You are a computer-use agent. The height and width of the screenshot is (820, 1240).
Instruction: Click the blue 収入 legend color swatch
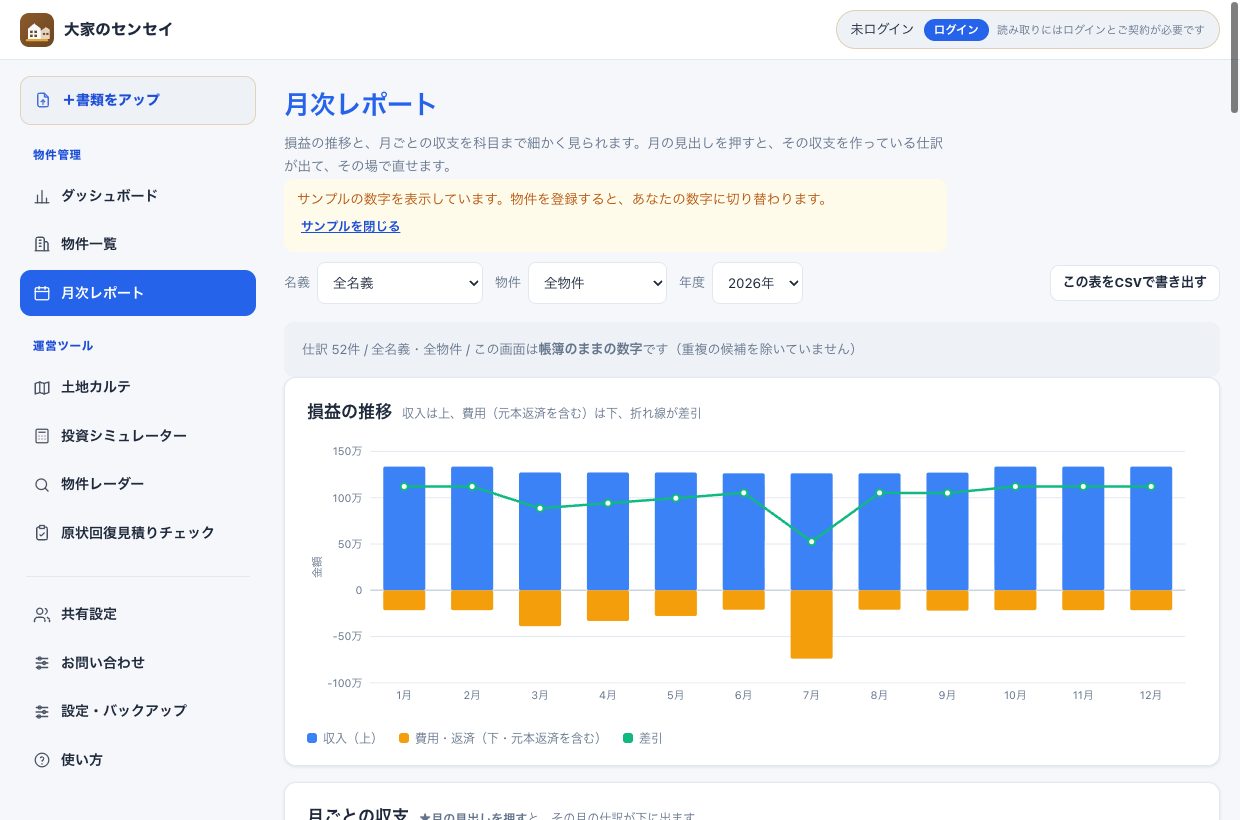point(312,739)
